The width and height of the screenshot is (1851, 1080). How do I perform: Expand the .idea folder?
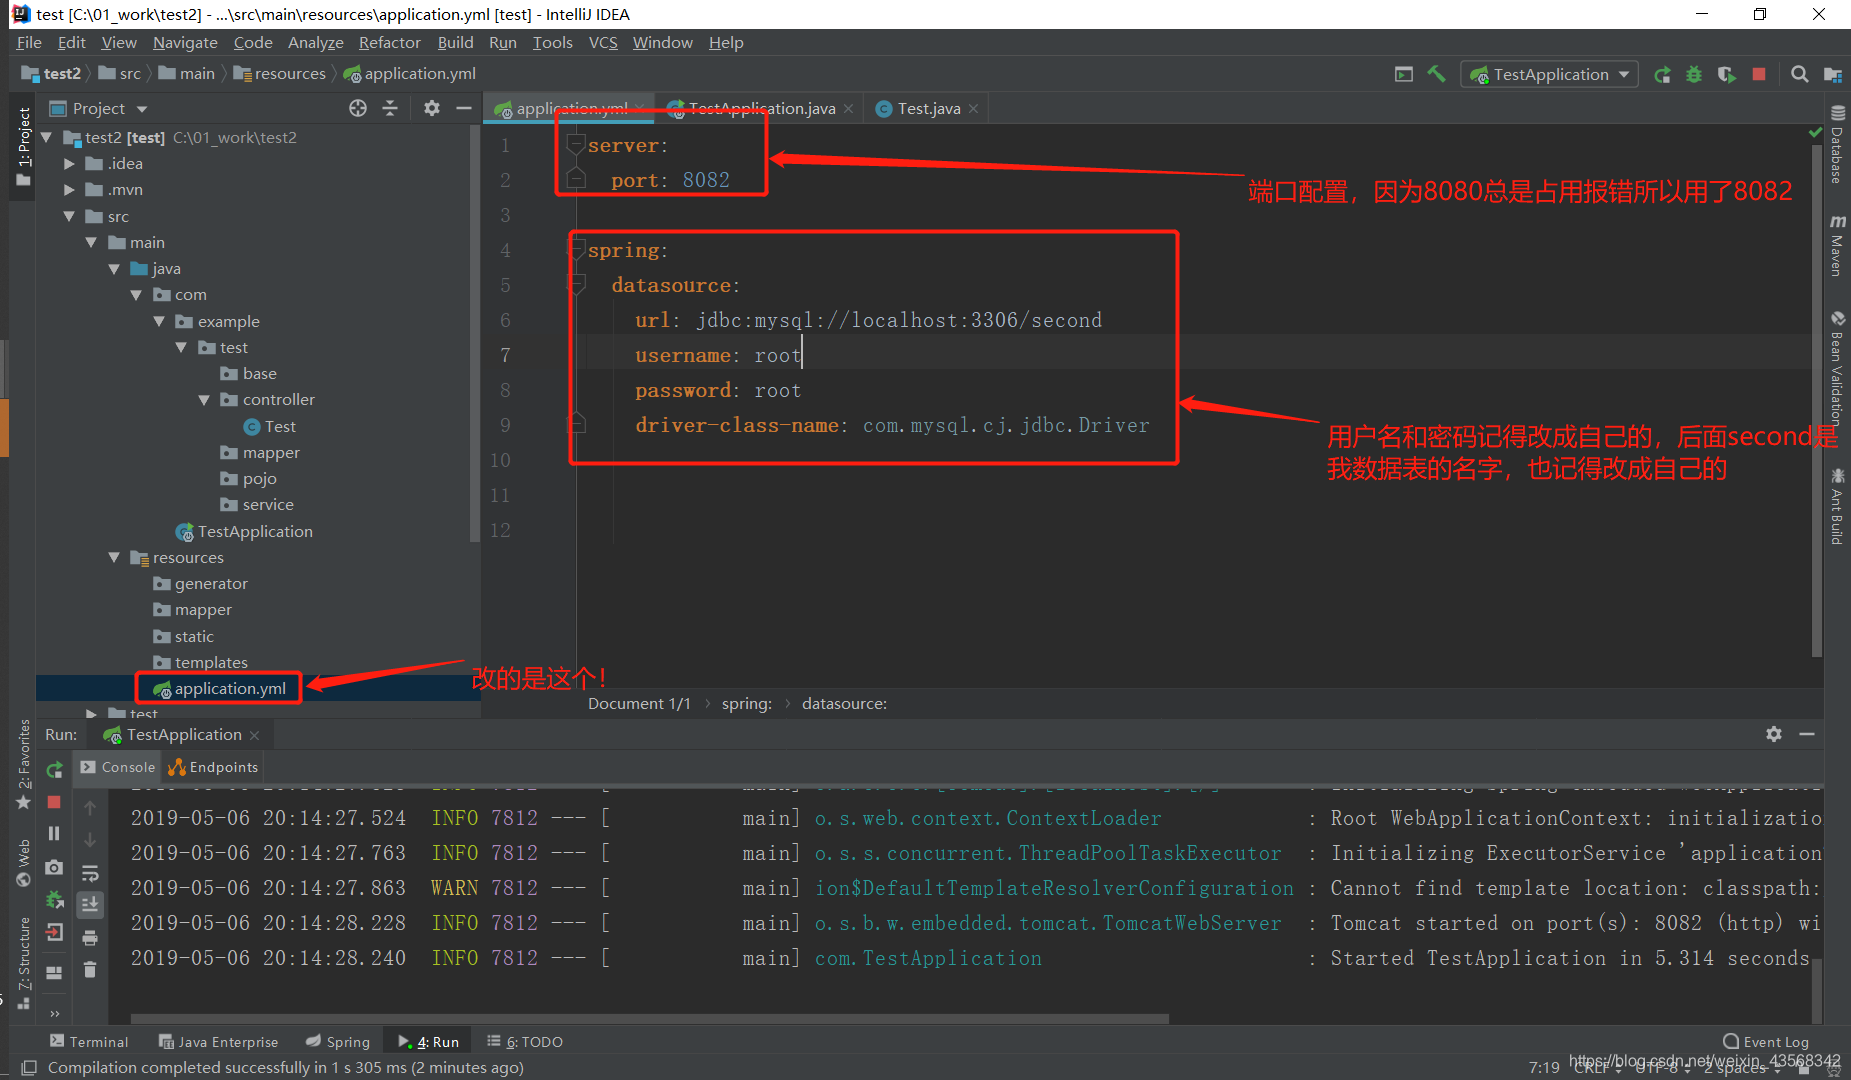(69, 164)
